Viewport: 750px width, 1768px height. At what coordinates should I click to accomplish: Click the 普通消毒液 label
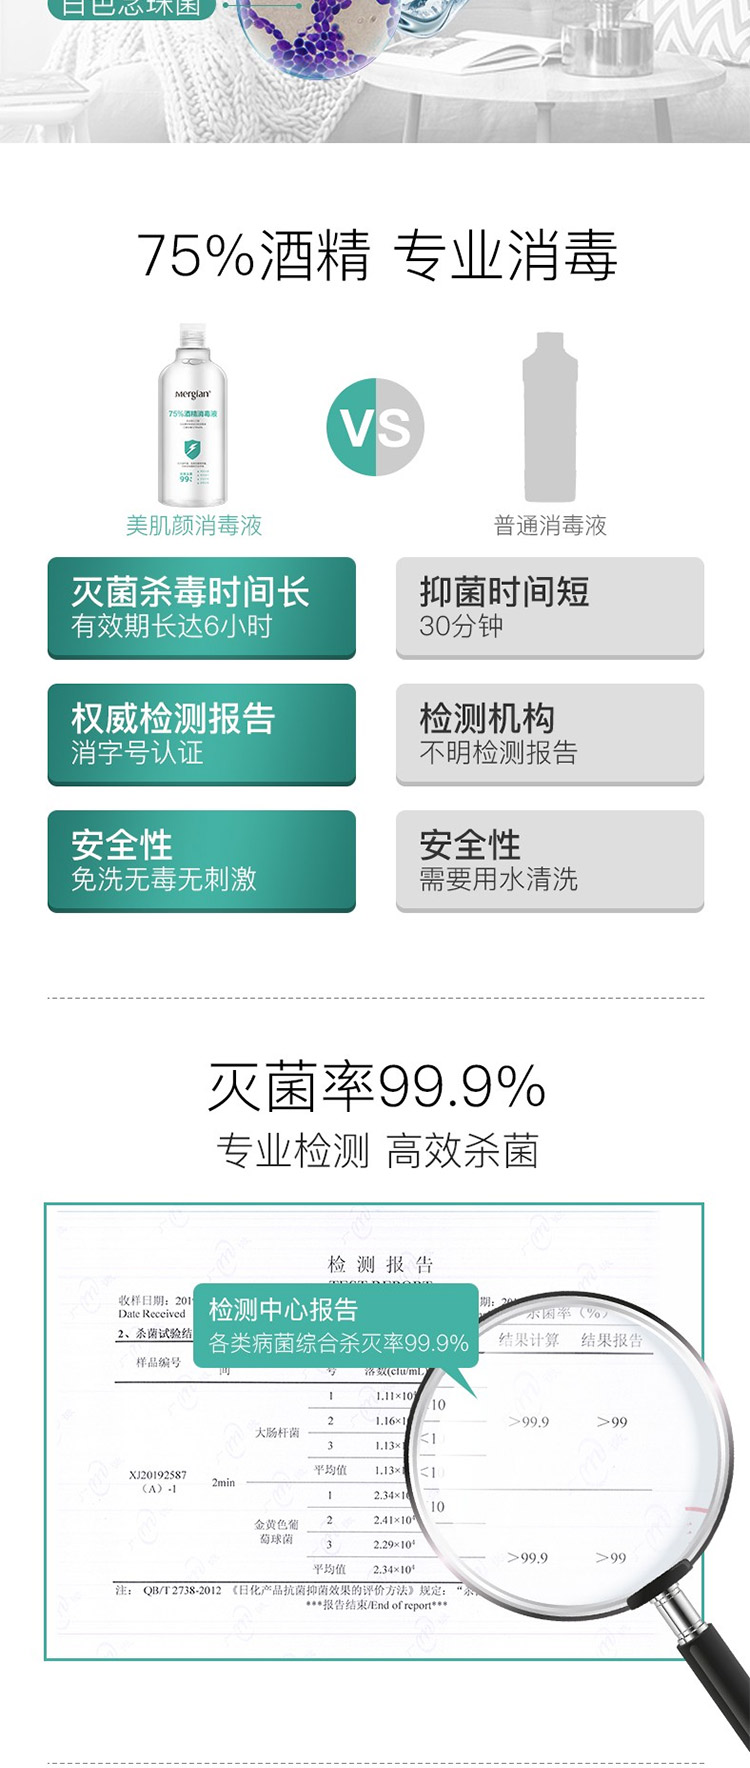[x=550, y=526]
